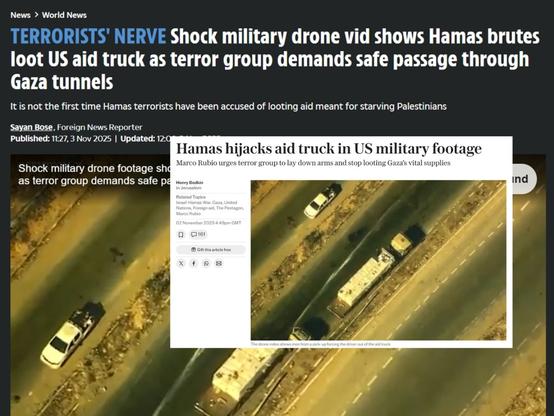The width and height of the screenshot is (554, 416).
Task: Click the inset image caption text
Action: point(321,344)
